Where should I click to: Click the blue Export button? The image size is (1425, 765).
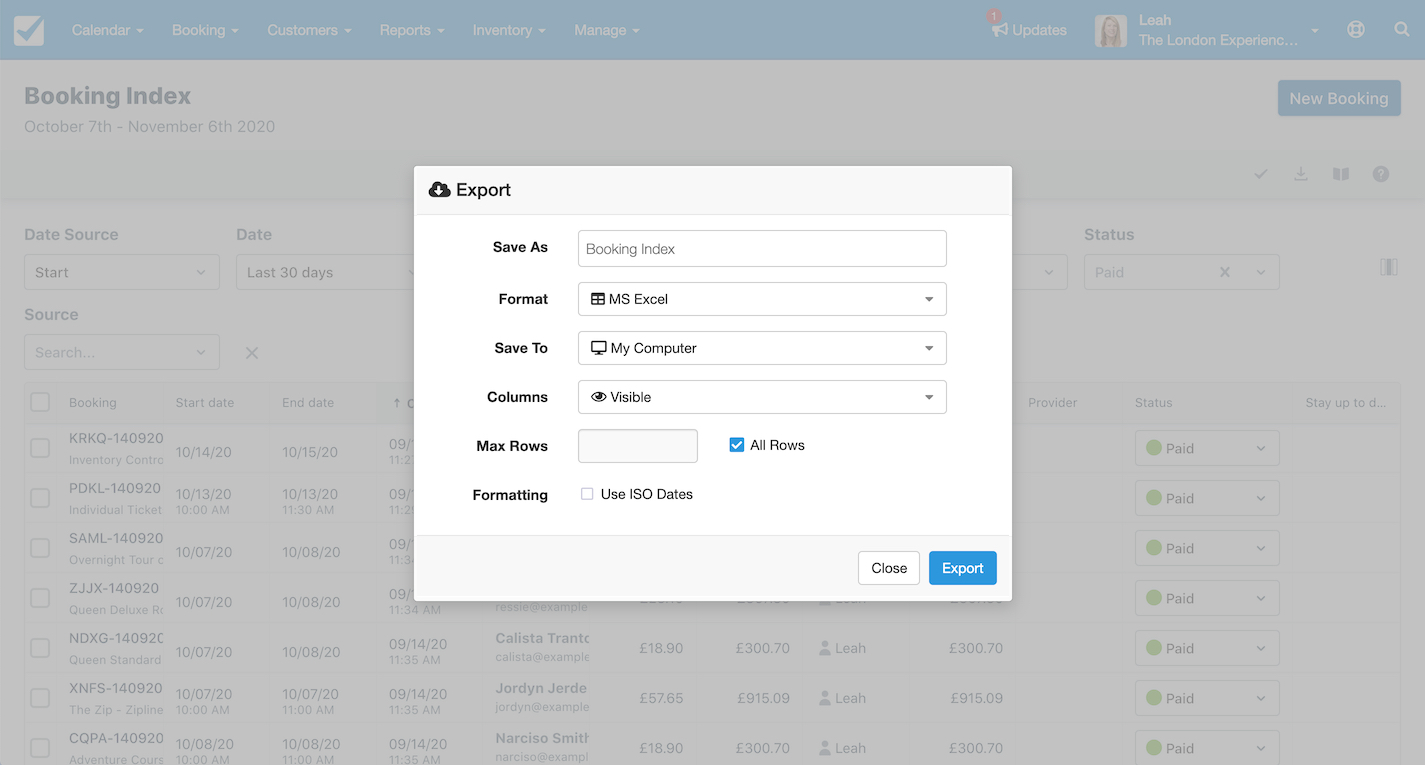pyautogui.click(x=963, y=568)
